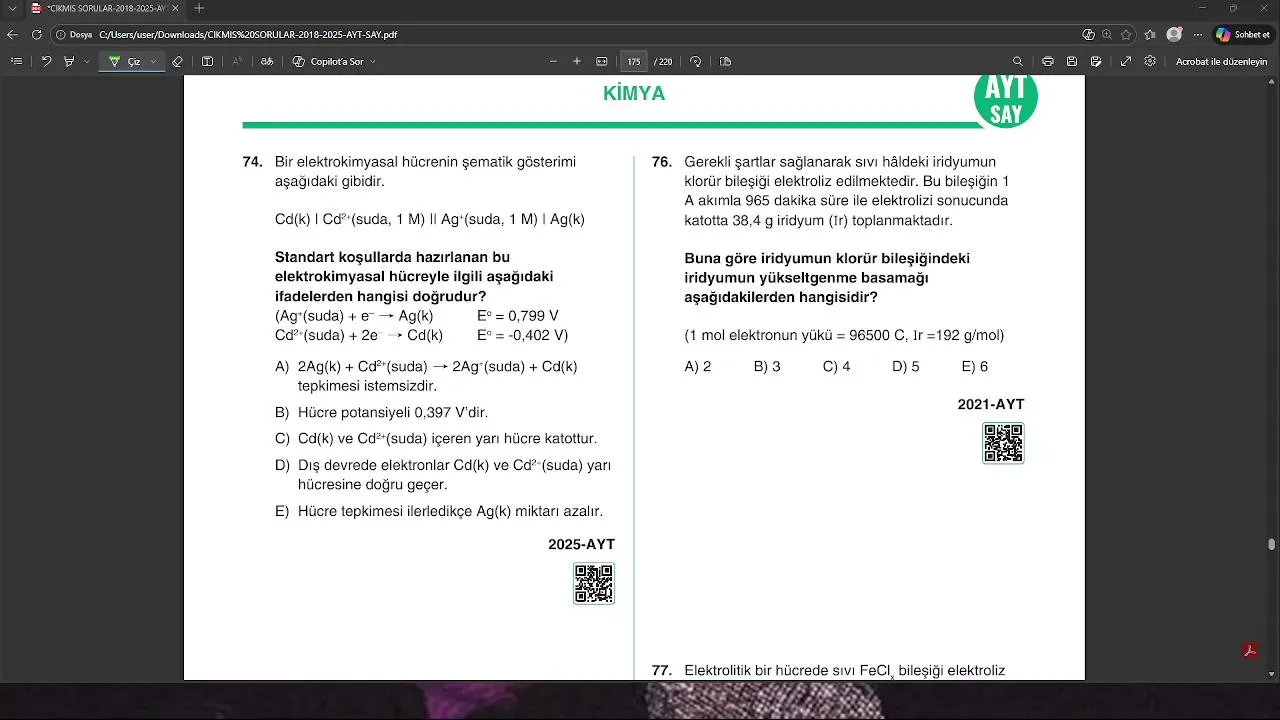Screen dimensions: 1280x720
Task: Rotate the PDF page
Action: [x=696, y=61]
